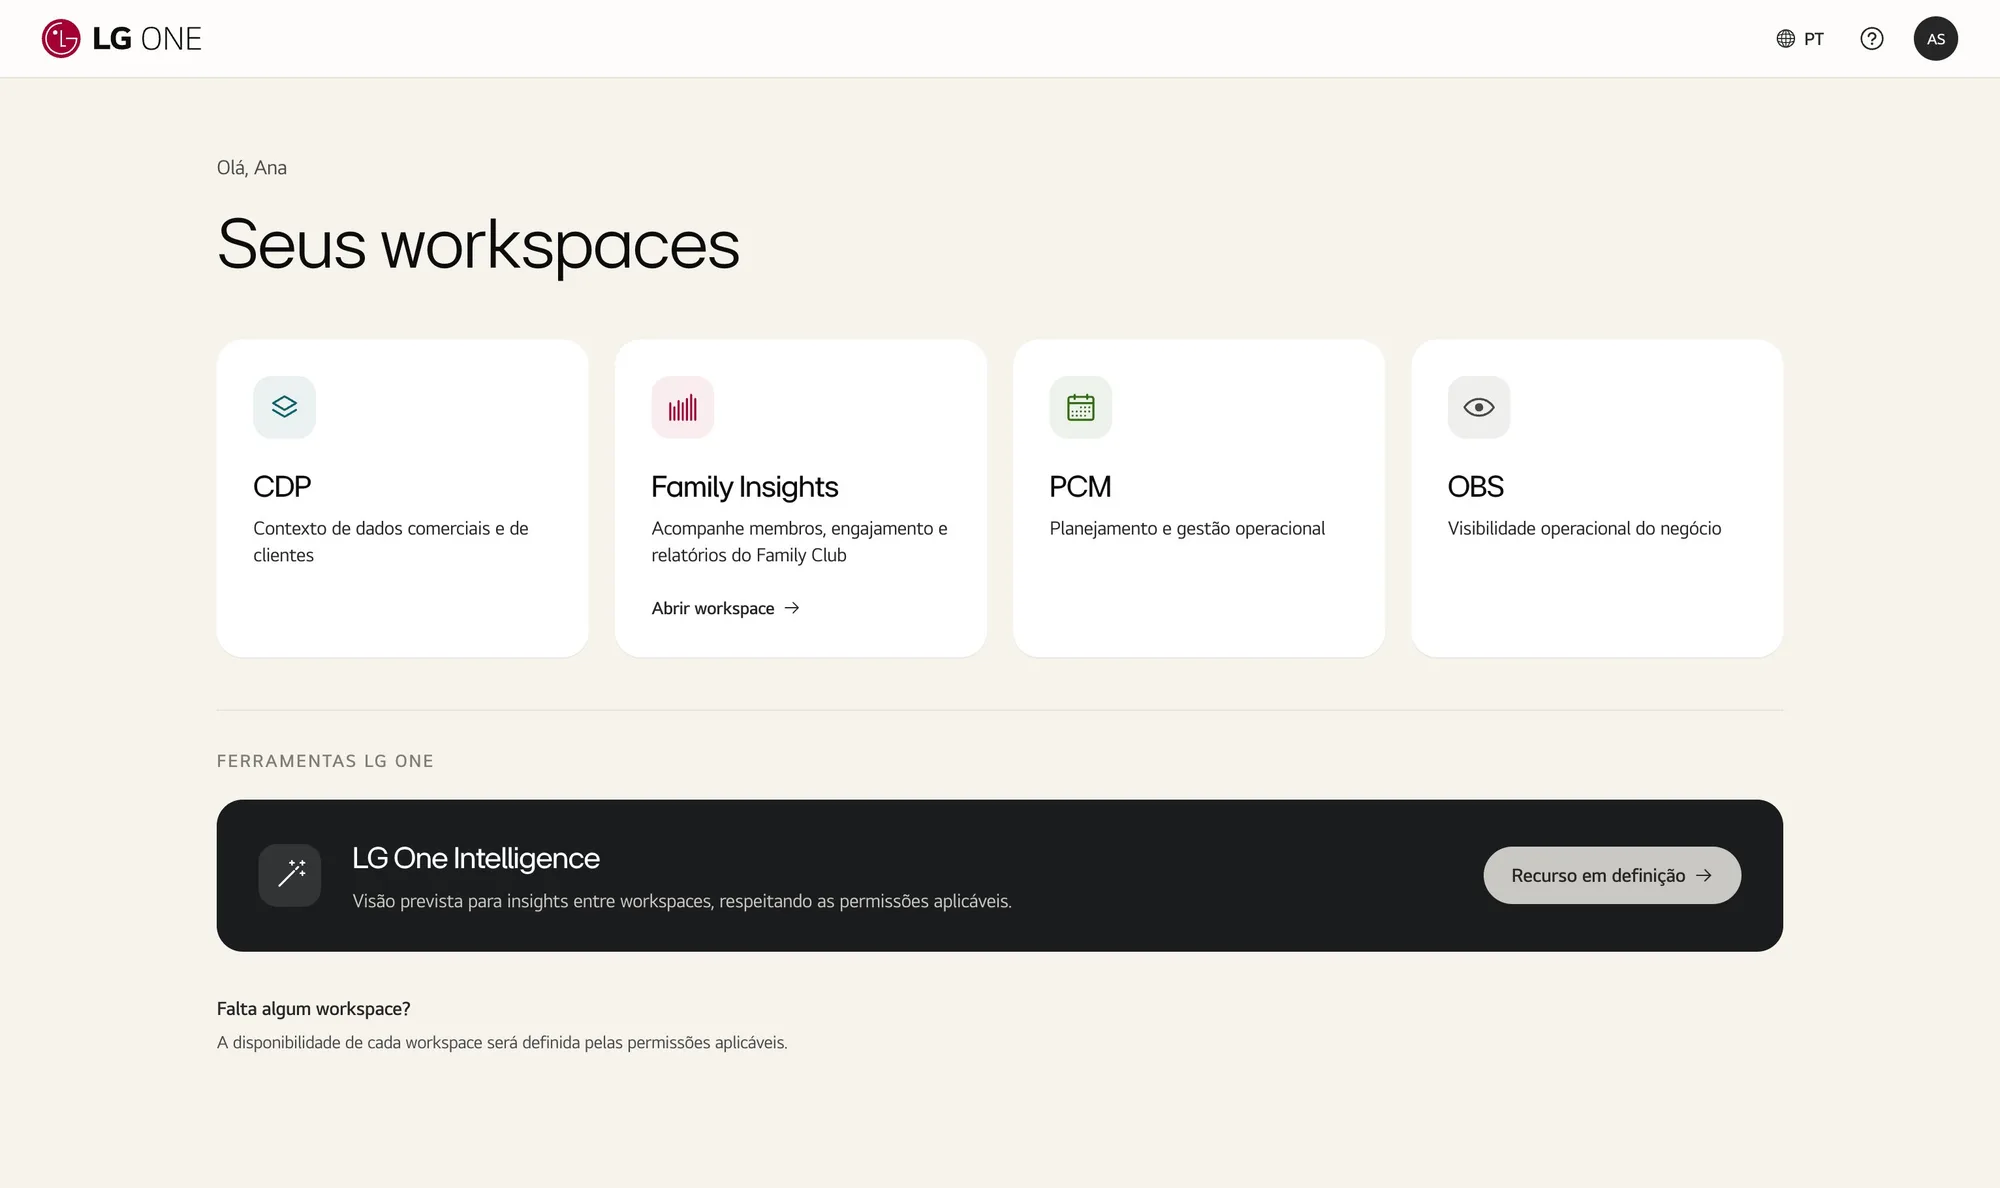Viewport: 2000px width, 1188px height.
Task: Click the Abrir workspace link
Action: (x=725, y=608)
